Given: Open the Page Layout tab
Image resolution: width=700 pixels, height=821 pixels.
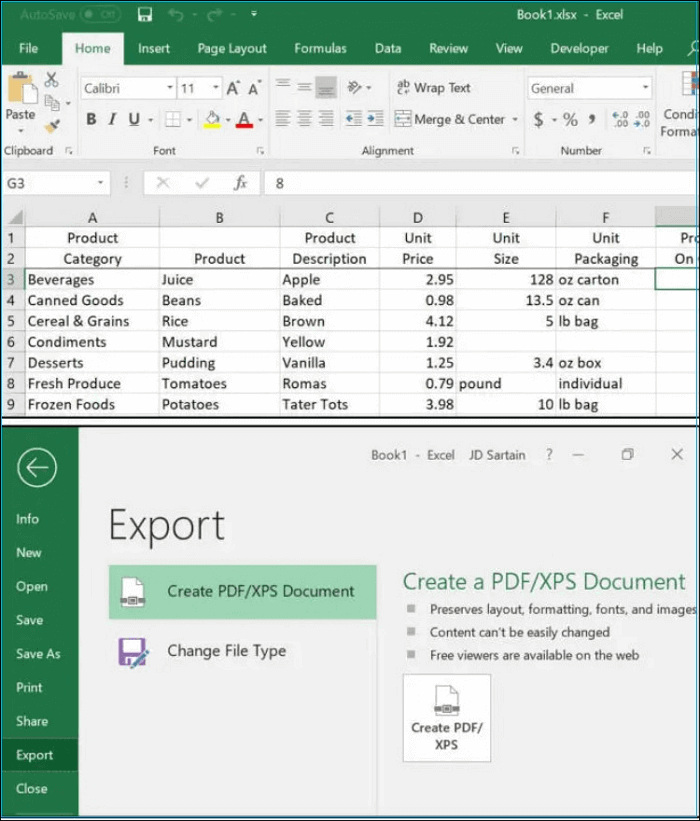Looking at the screenshot, I should tap(232, 49).
